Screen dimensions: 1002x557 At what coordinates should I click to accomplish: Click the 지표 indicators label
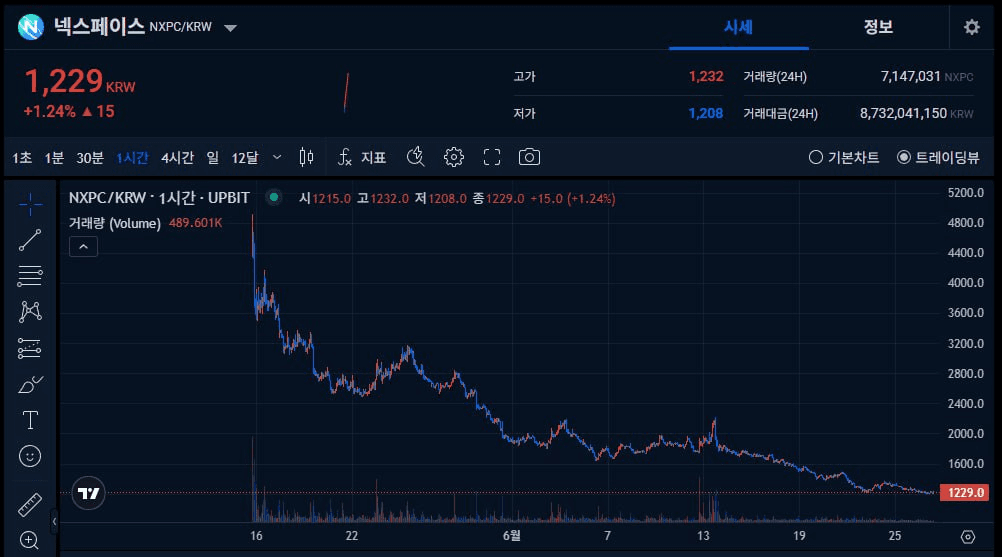374,158
